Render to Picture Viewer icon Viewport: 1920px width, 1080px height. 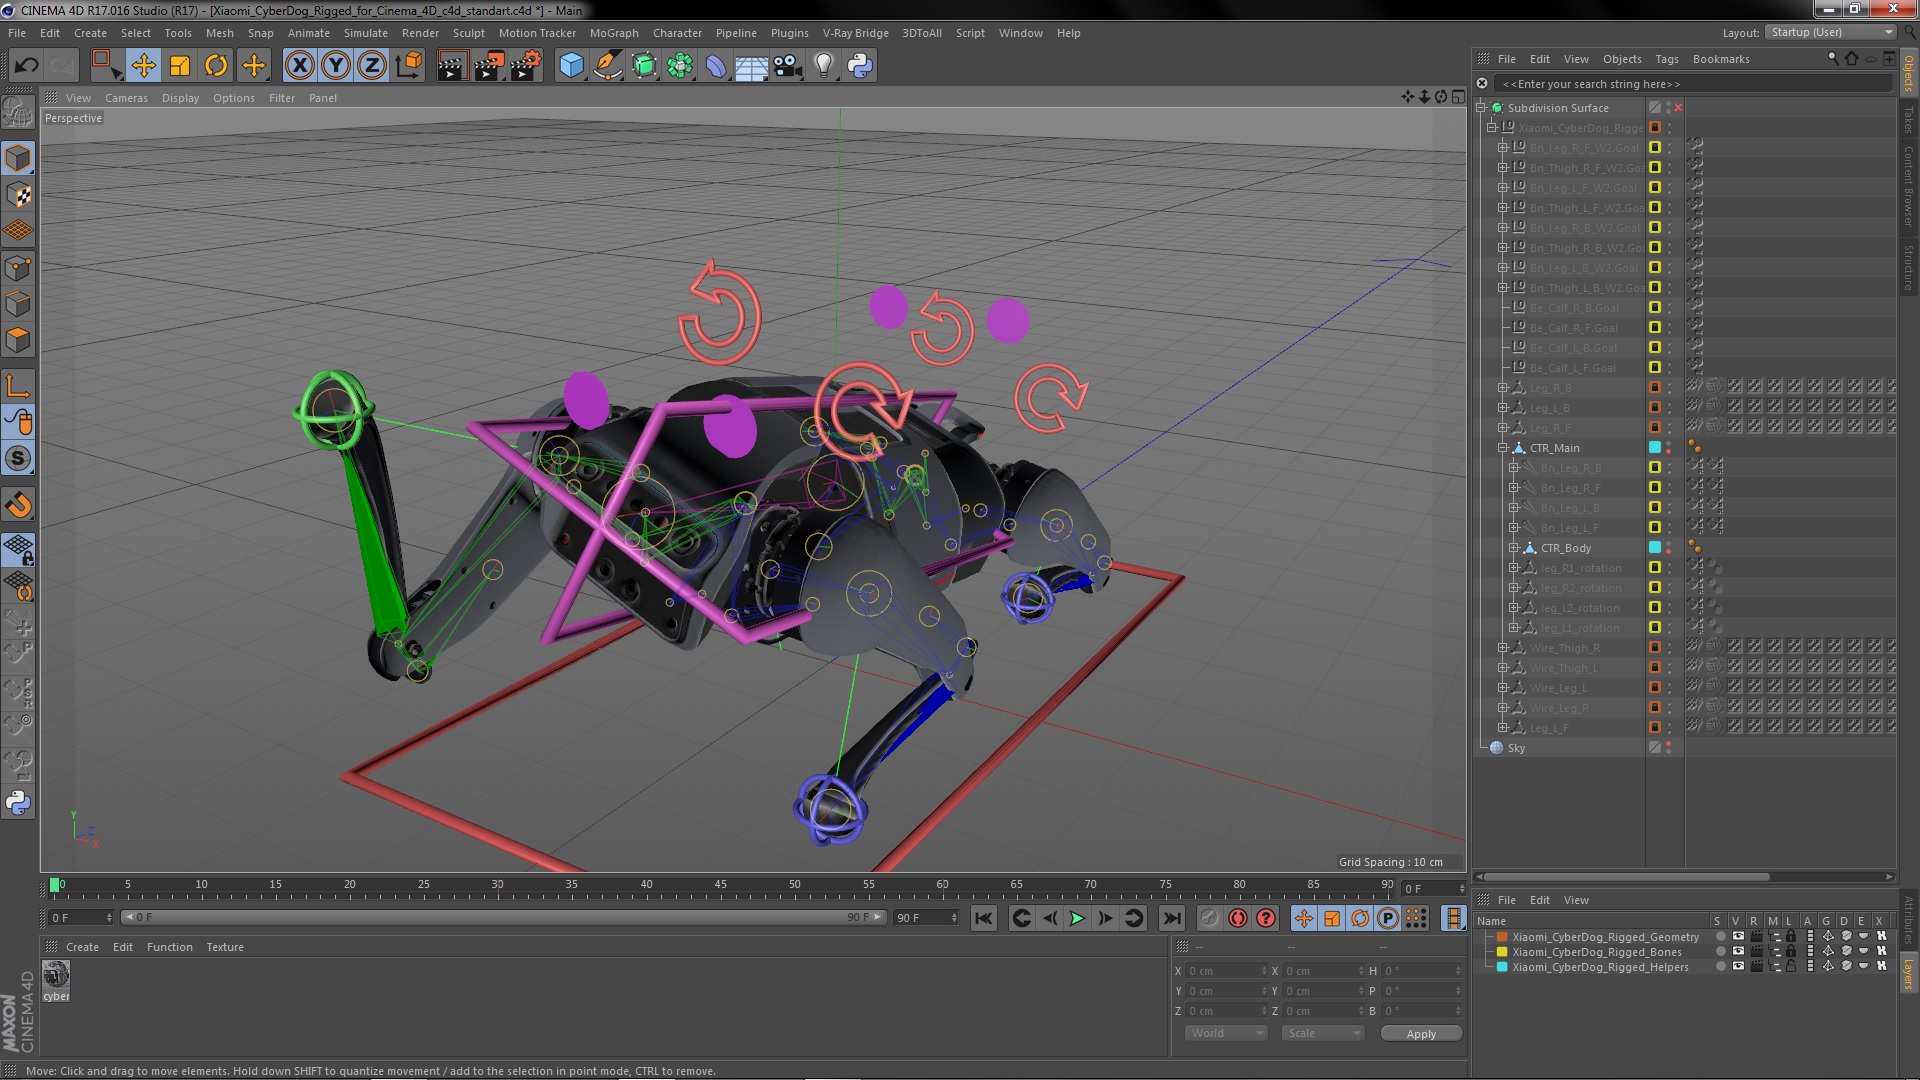(x=489, y=66)
